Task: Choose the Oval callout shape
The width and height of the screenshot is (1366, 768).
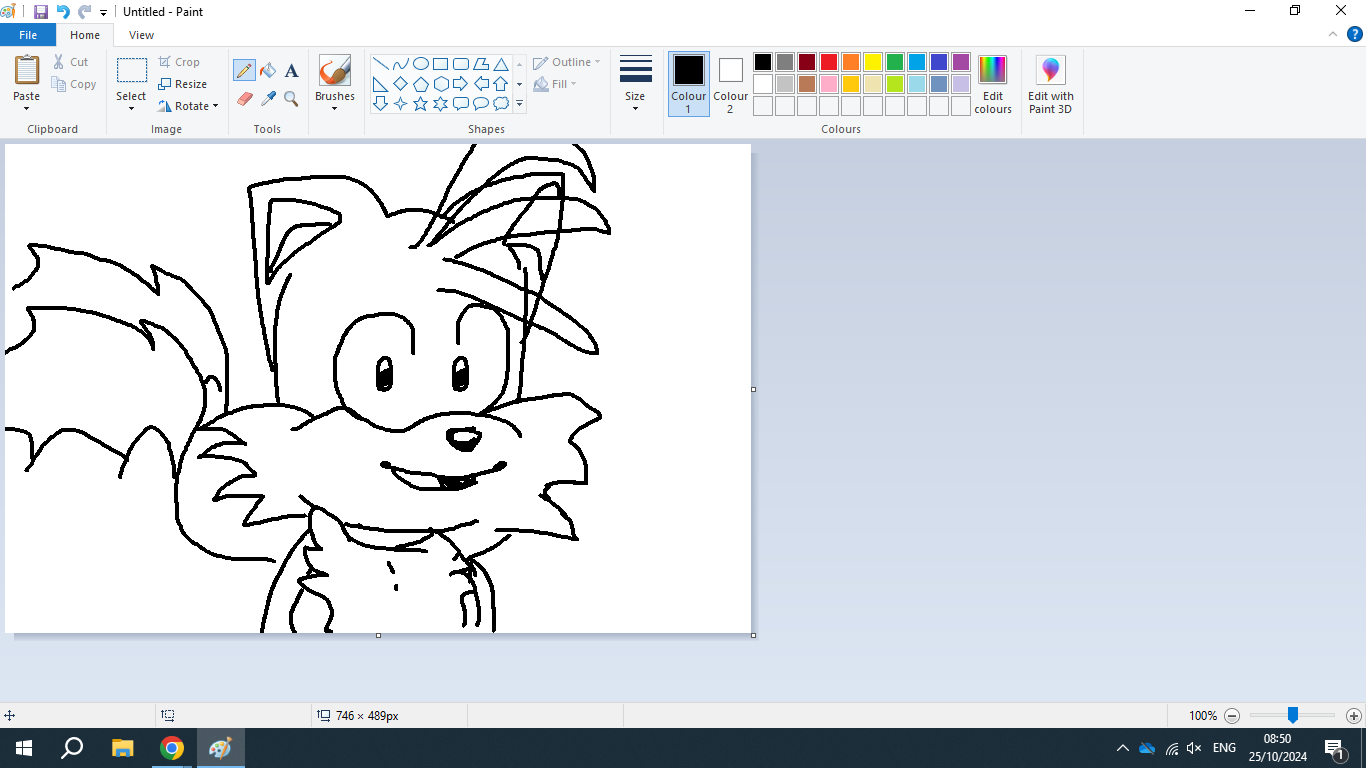Action: 481,103
